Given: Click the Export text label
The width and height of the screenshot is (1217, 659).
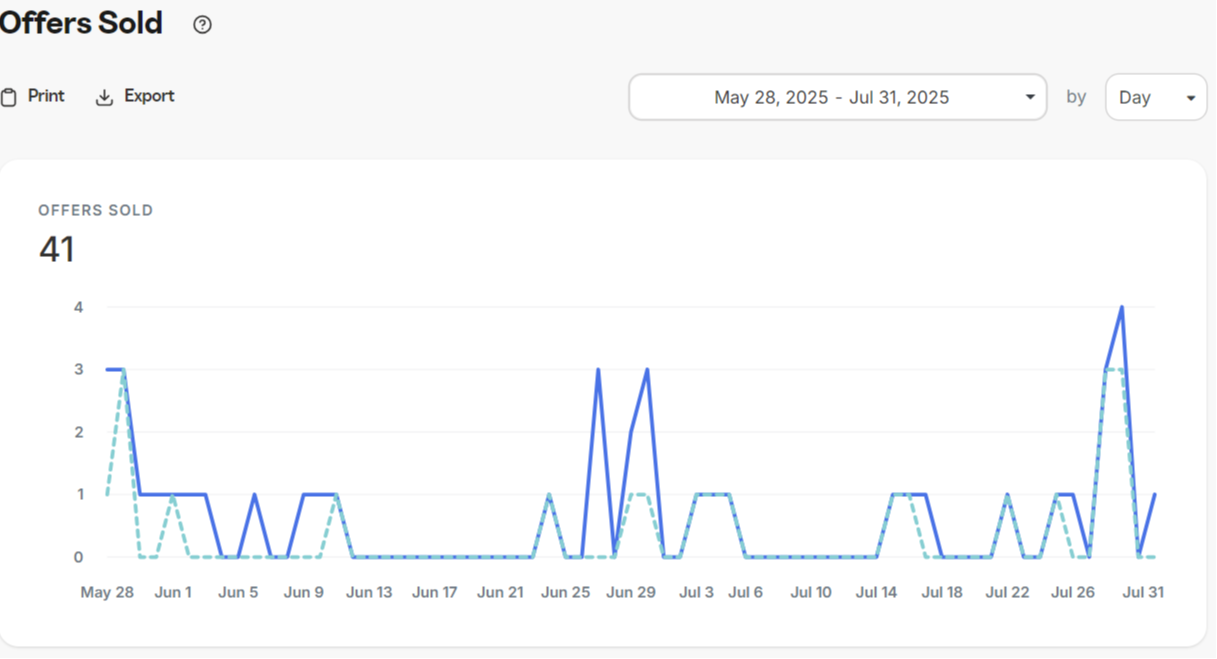Looking at the screenshot, I should [149, 96].
